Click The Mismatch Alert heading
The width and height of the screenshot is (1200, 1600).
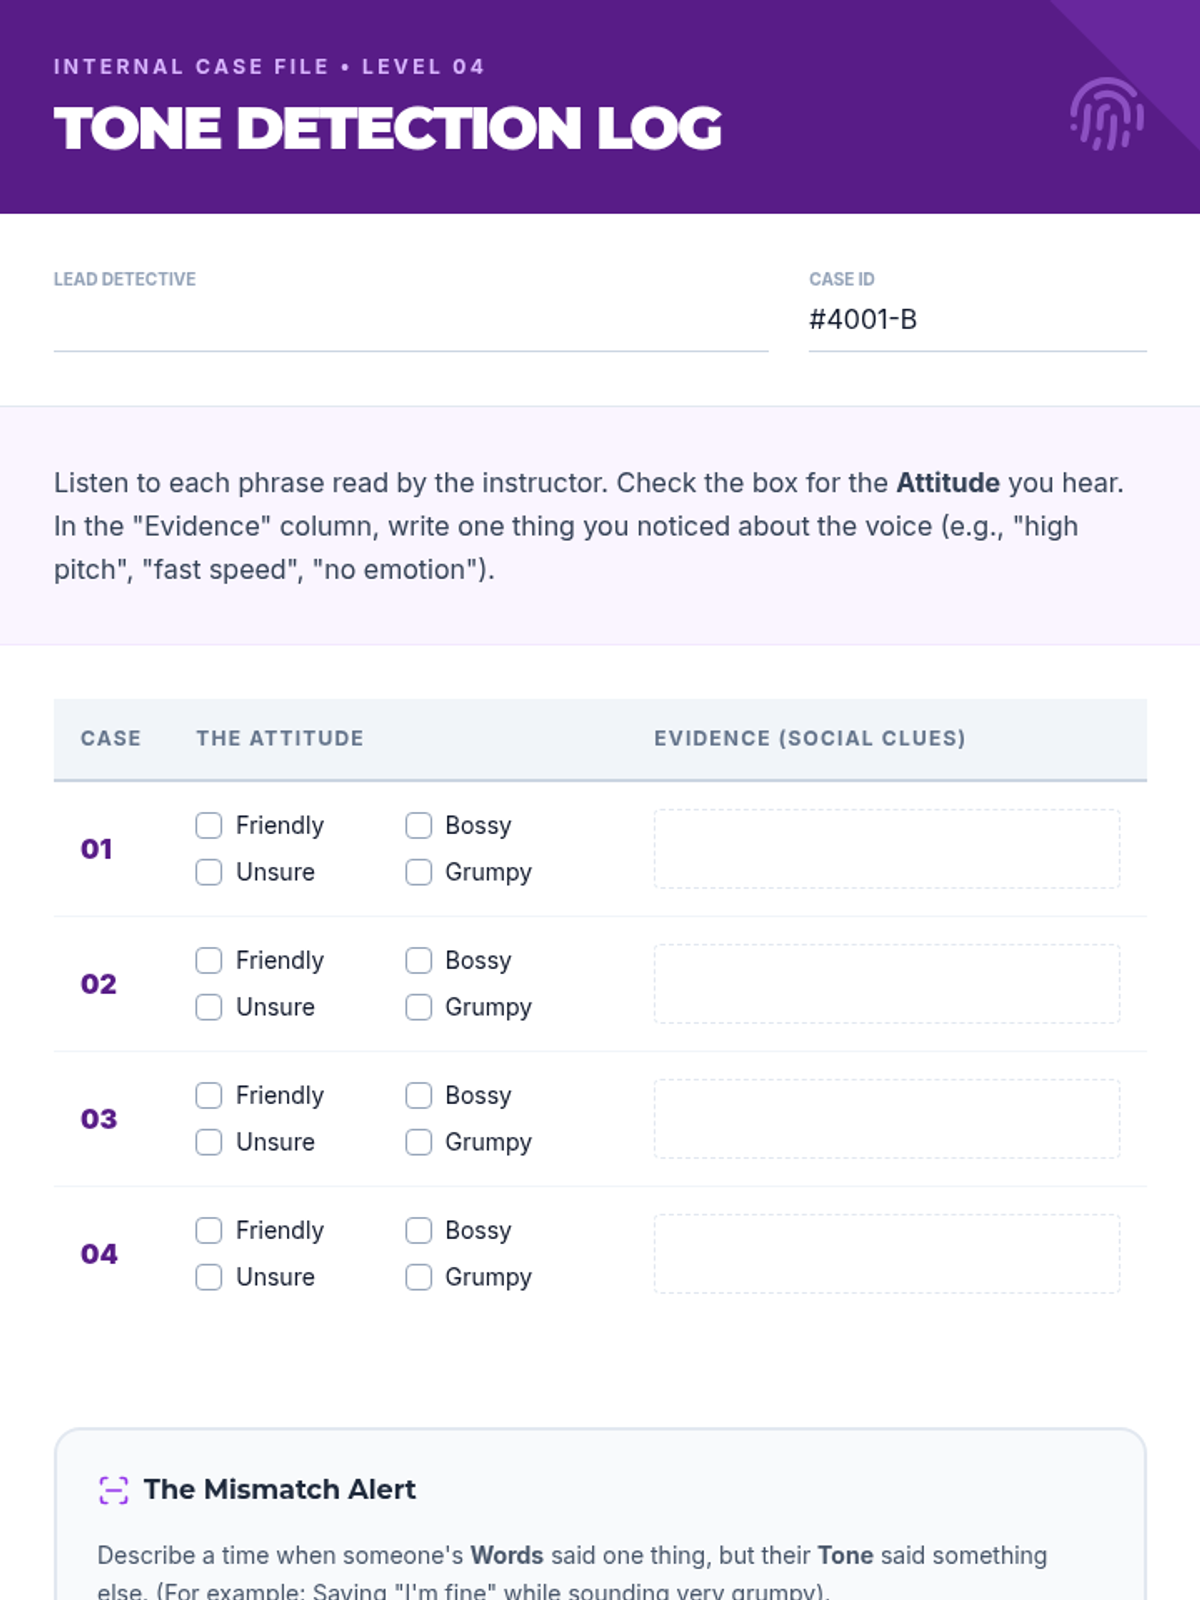pos(279,1490)
